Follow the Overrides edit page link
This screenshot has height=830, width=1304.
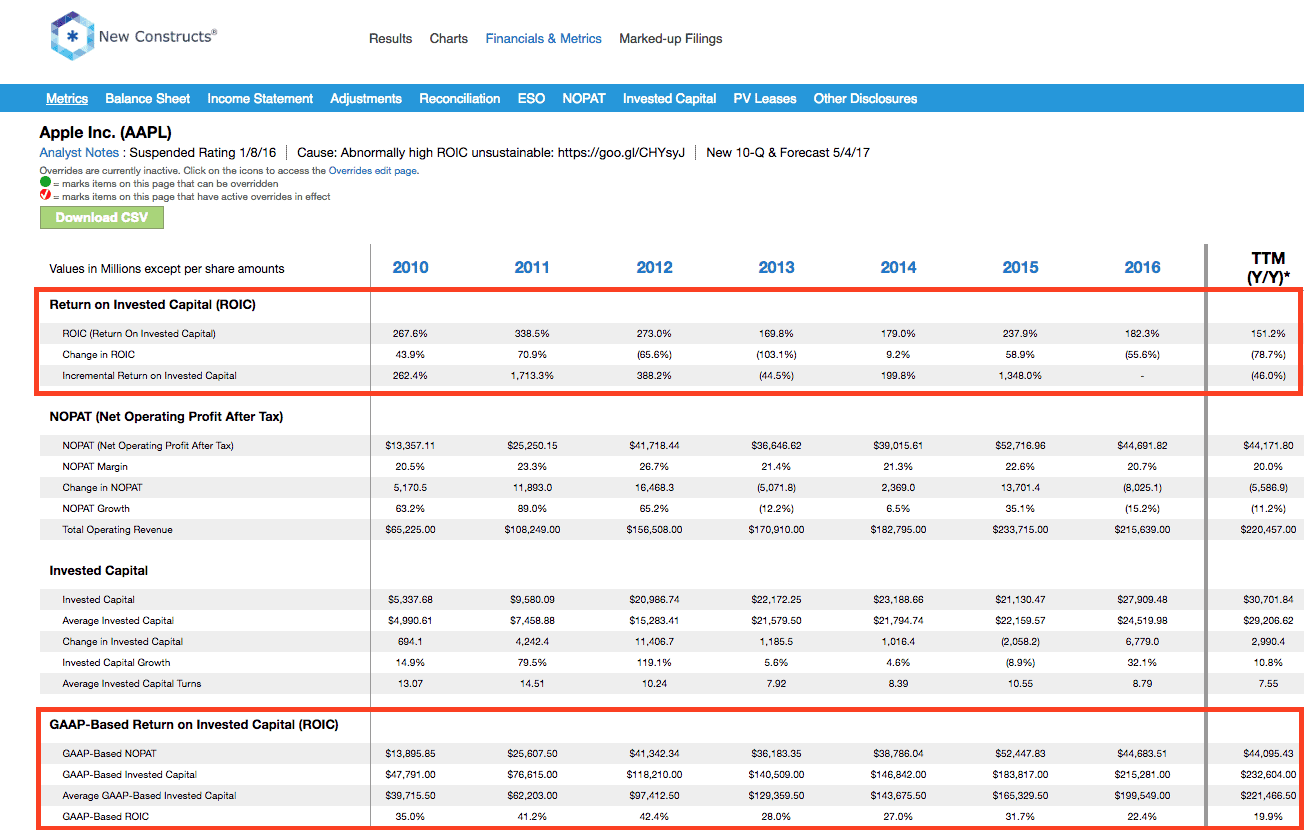[373, 171]
